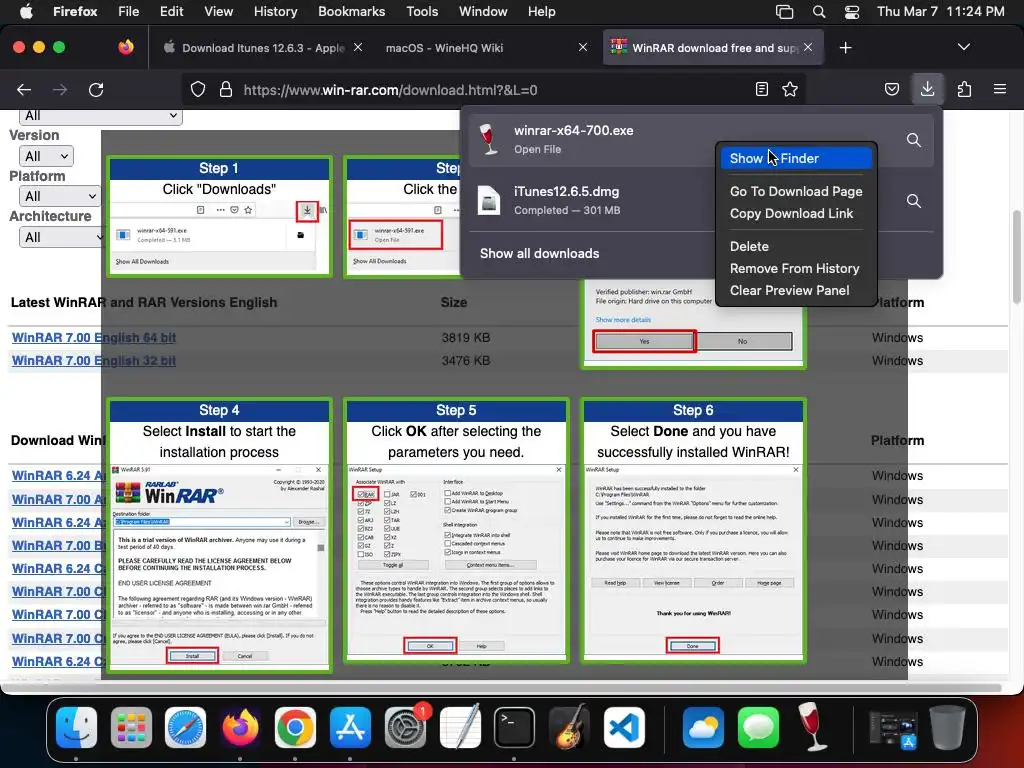Viewport: 1024px width, 768px height.
Task: Click the page horizontal scrollbar
Action: [503, 688]
